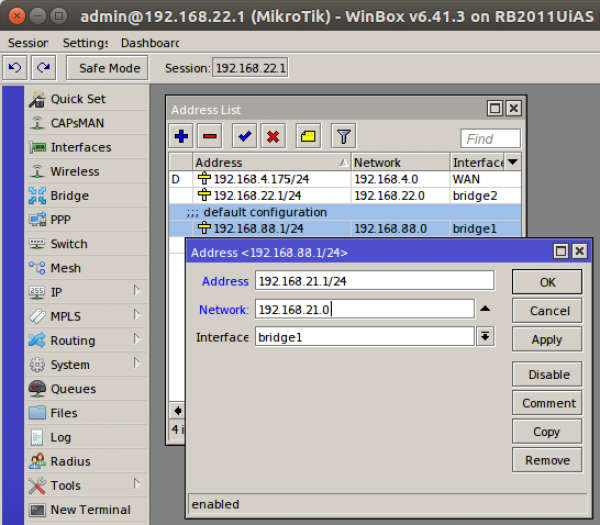Click the Redo arrow in the toolbar

[x=44, y=68]
